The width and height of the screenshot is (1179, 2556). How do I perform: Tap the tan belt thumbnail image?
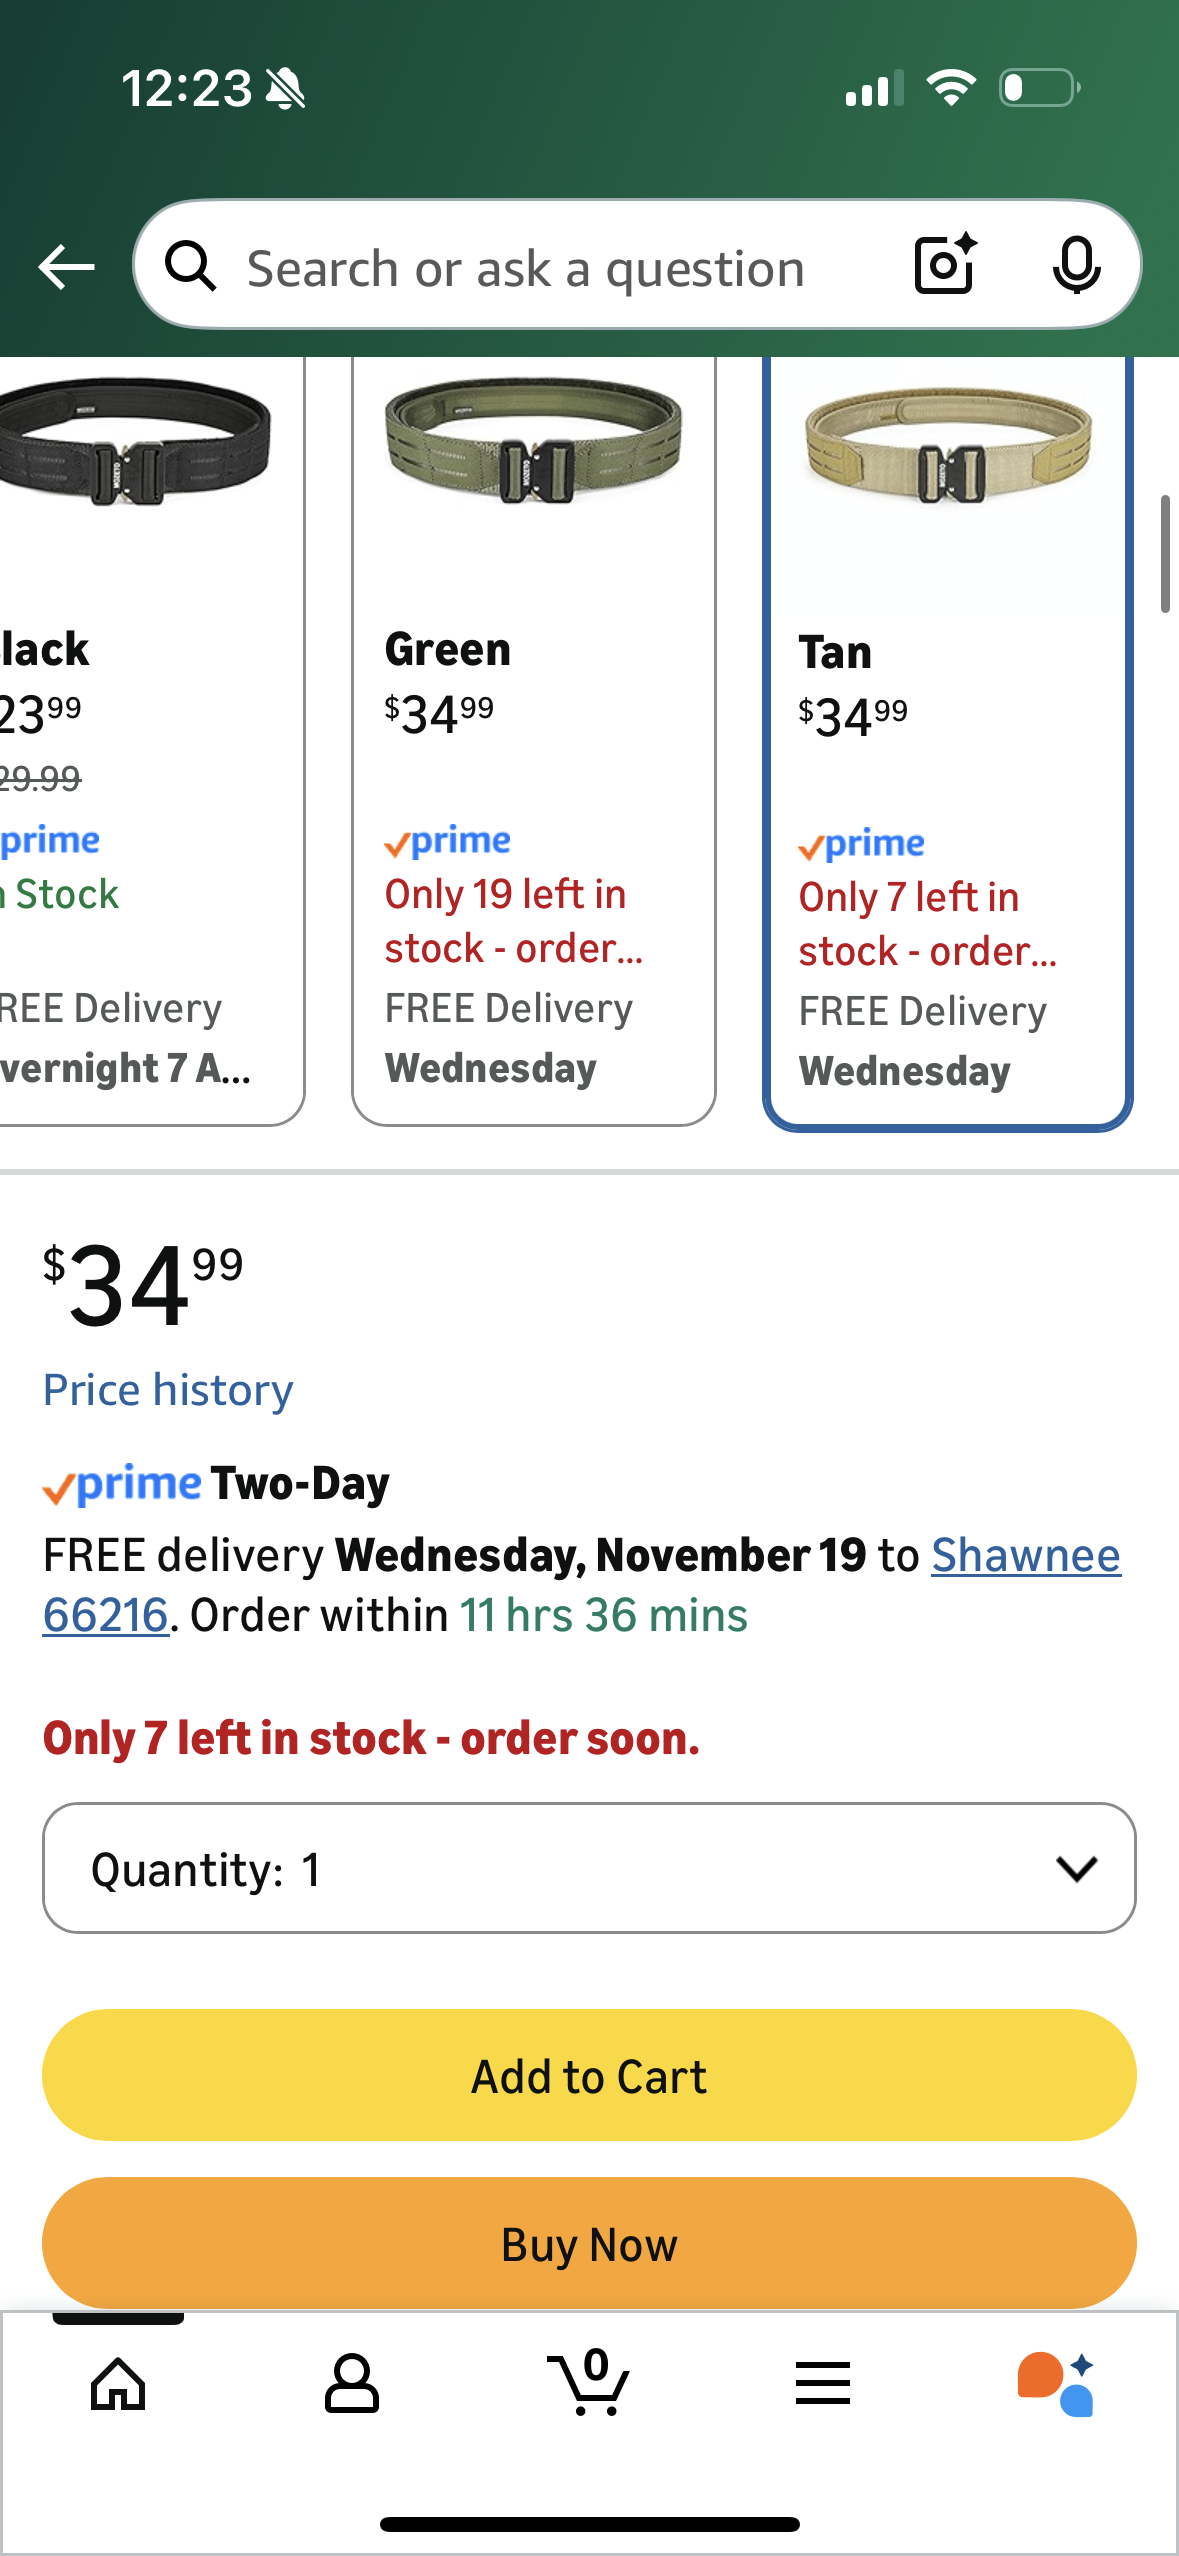[948, 446]
